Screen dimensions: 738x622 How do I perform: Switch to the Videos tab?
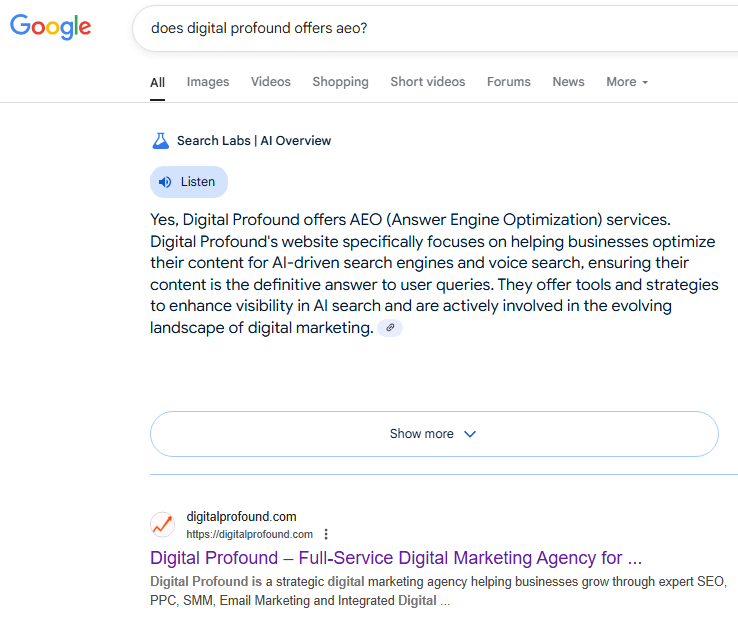pos(271,82)
